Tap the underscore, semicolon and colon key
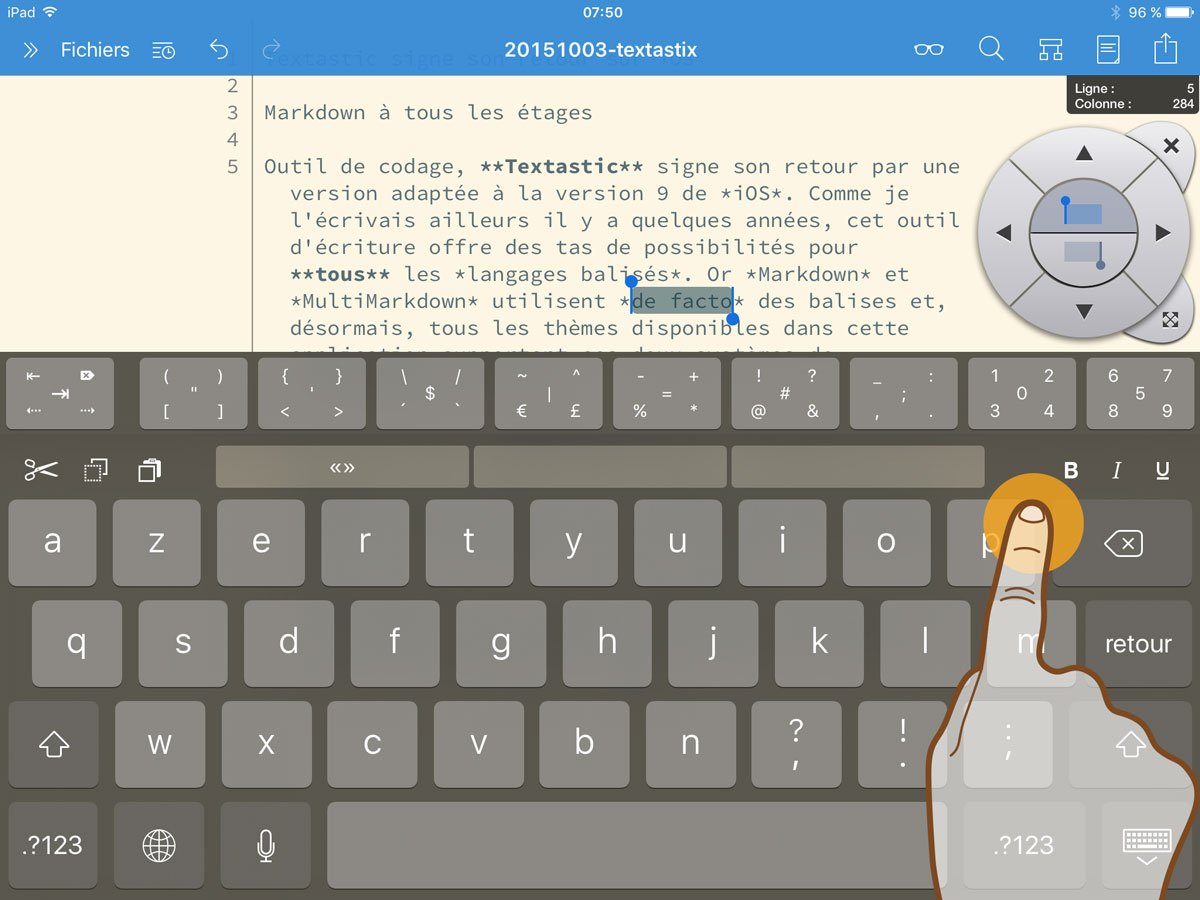 [903, 393]
